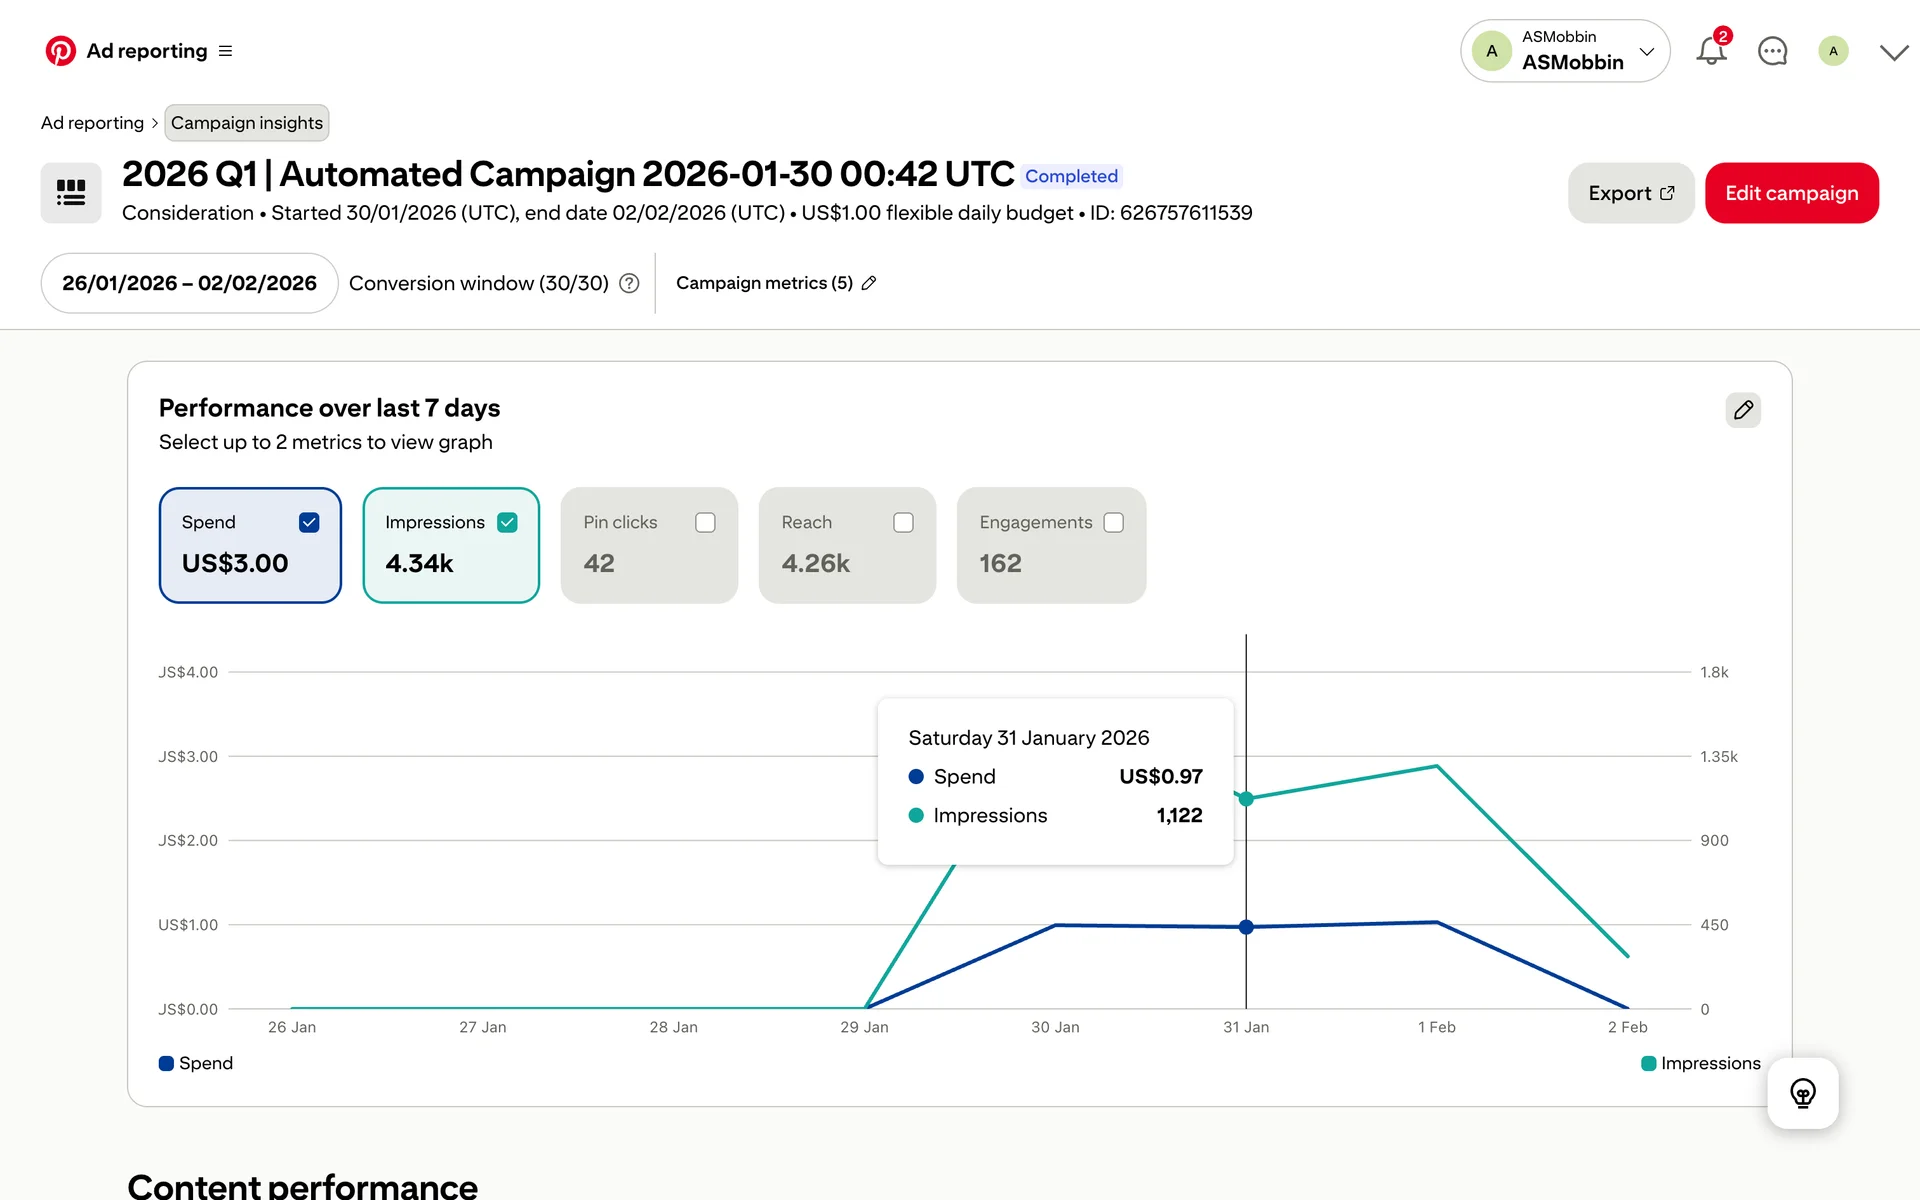Image resolution: width=1920 pixels, height=1200 pixels.
Task: Open the messages chat bubble icon
Action: tap(1772, 51)
